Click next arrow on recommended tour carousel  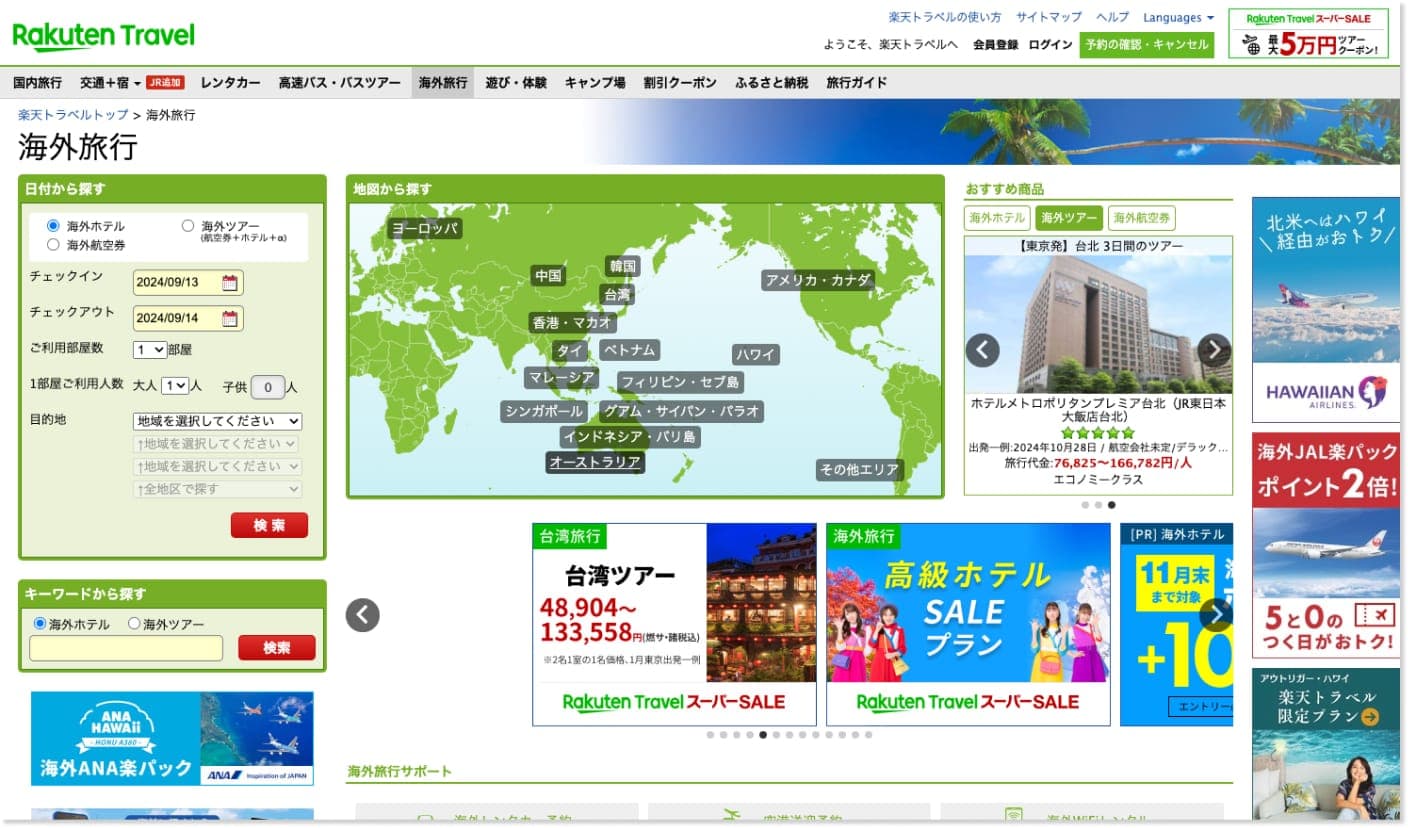1213,350
